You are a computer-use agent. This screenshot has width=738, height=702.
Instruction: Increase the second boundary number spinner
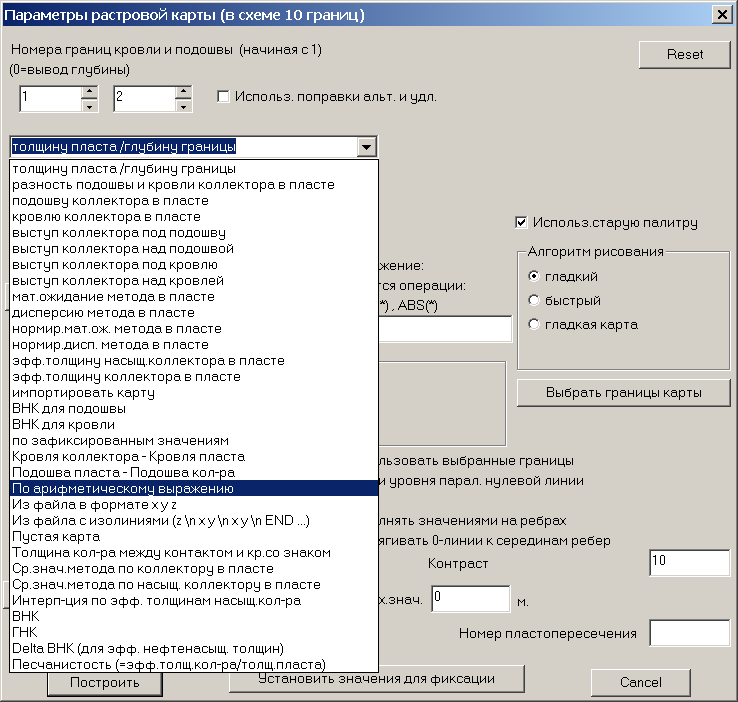[184, 91]
